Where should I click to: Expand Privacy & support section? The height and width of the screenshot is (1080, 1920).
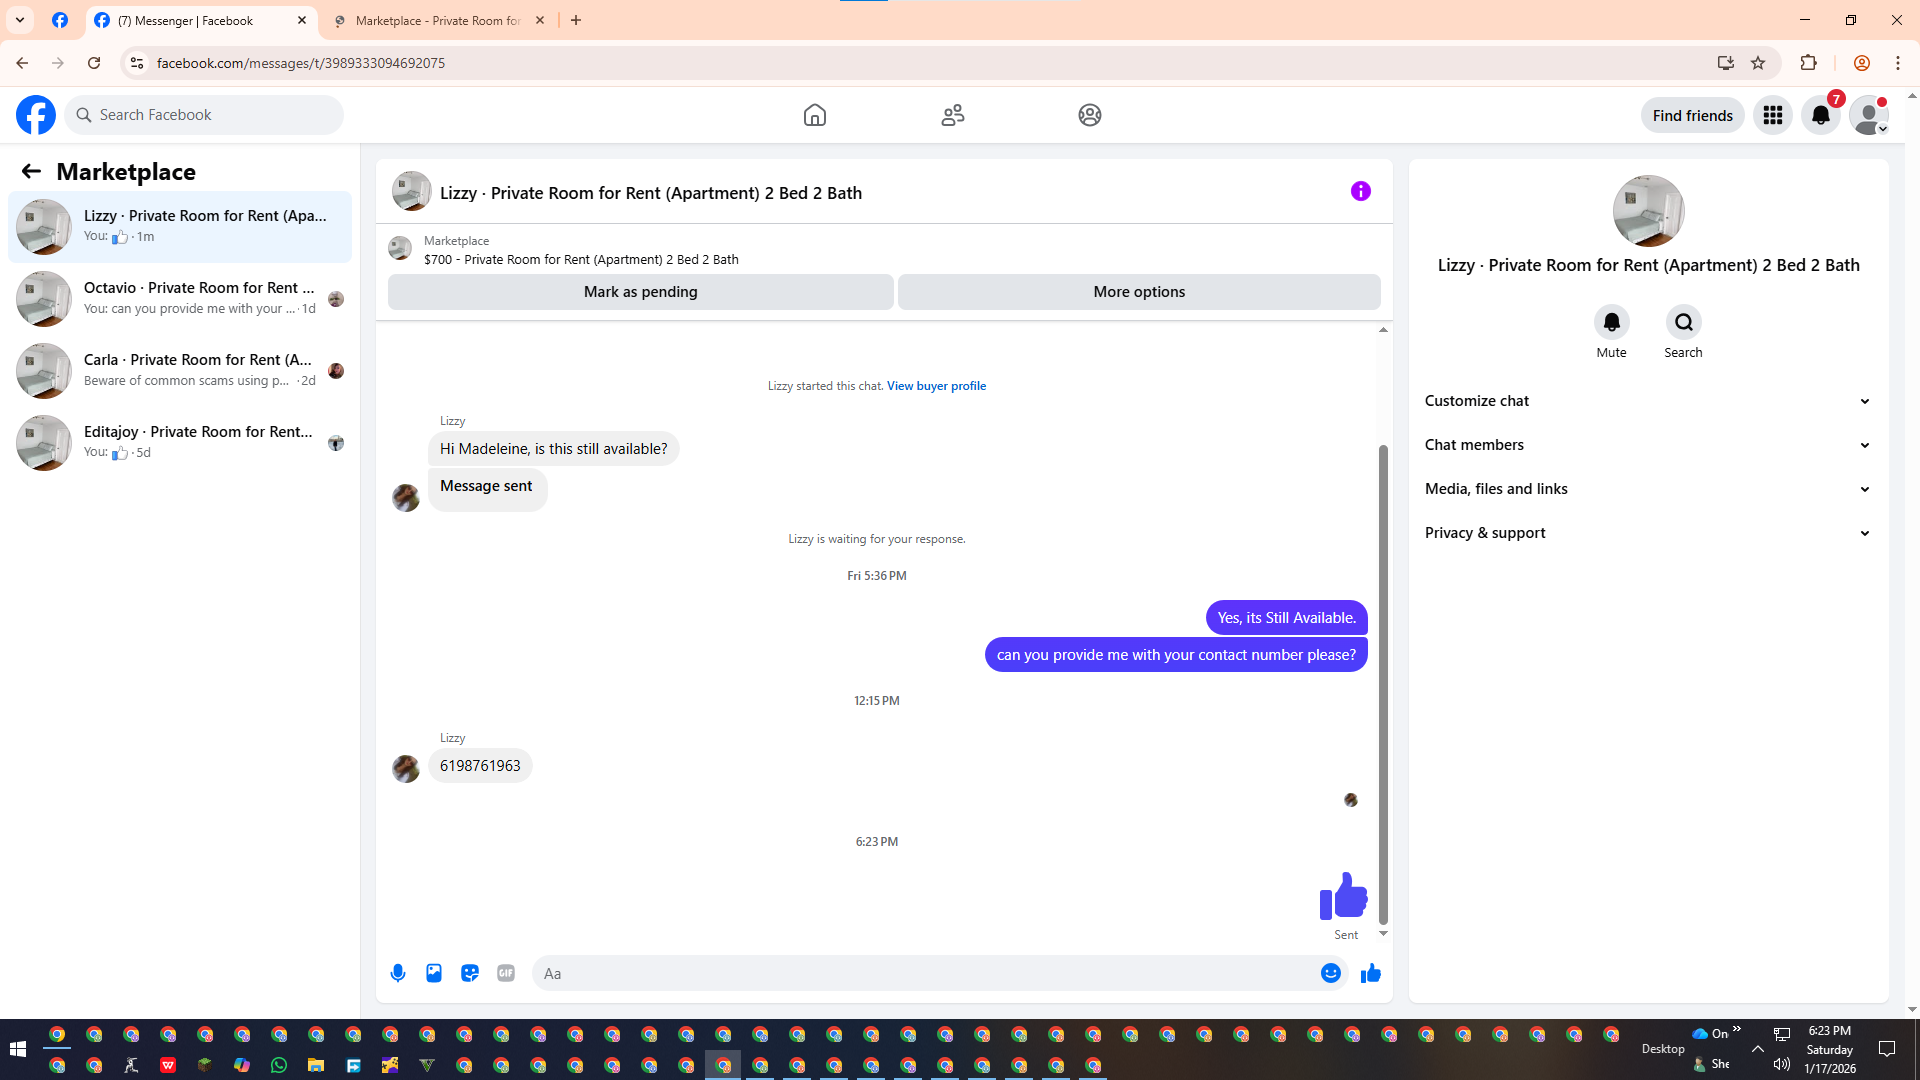coord(1647,533)
